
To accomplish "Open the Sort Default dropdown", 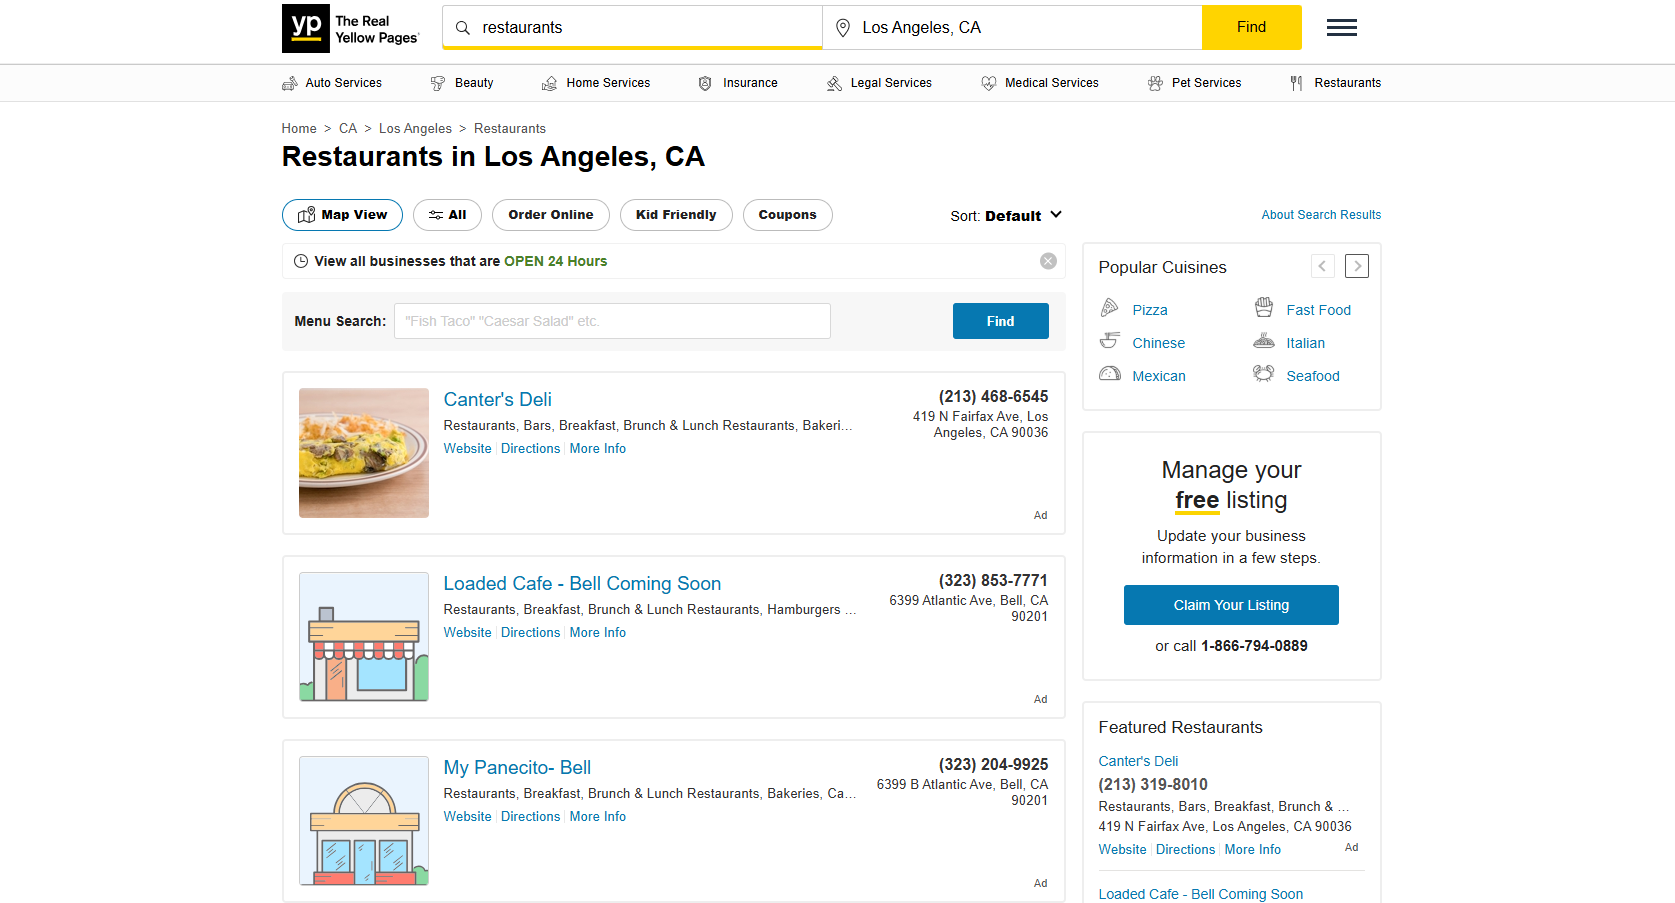I will (1006, 216).
